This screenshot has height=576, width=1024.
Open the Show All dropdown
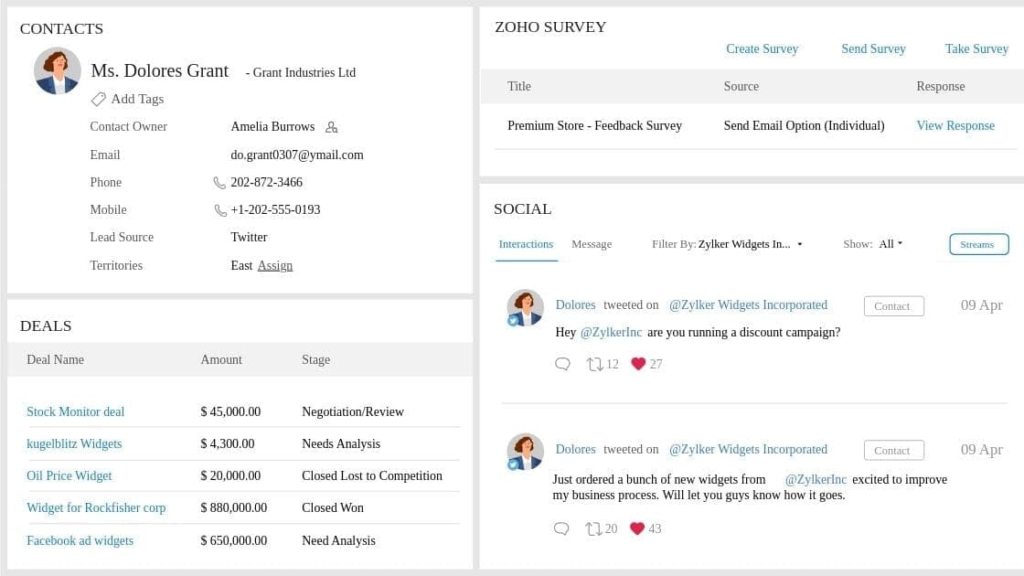point(888,244)
